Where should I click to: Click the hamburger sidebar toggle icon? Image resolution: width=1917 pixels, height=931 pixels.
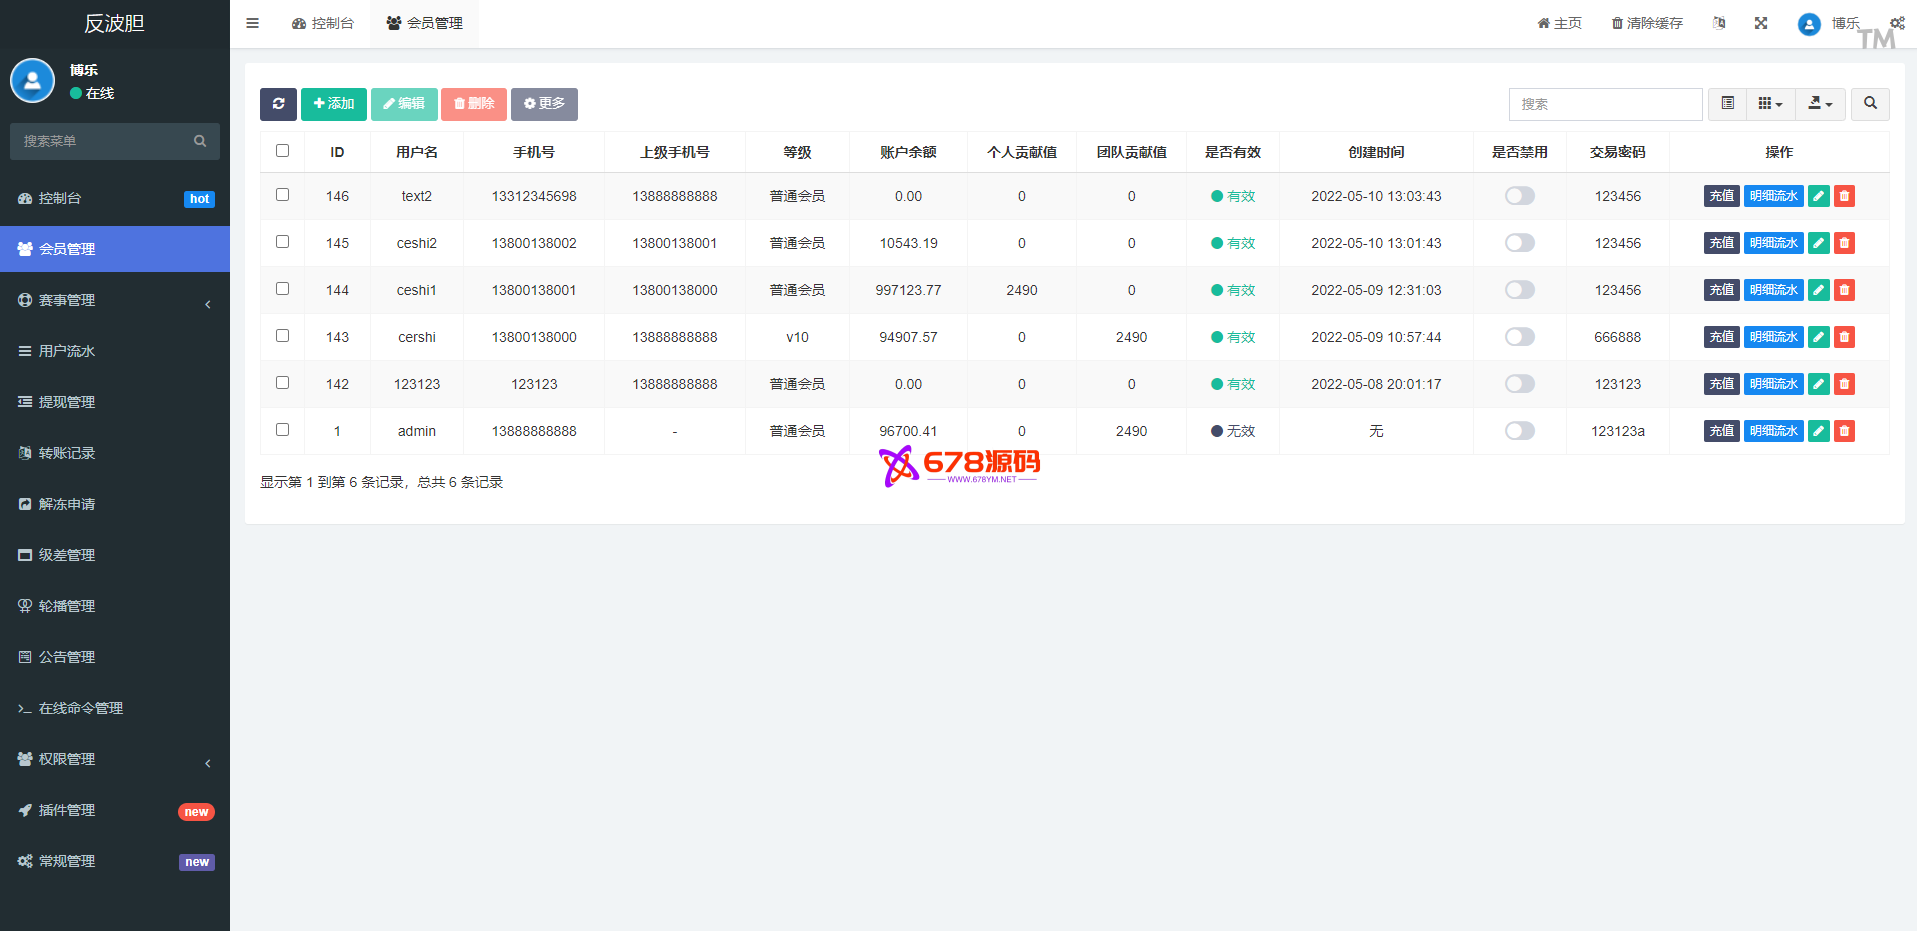tap(253, 23)
